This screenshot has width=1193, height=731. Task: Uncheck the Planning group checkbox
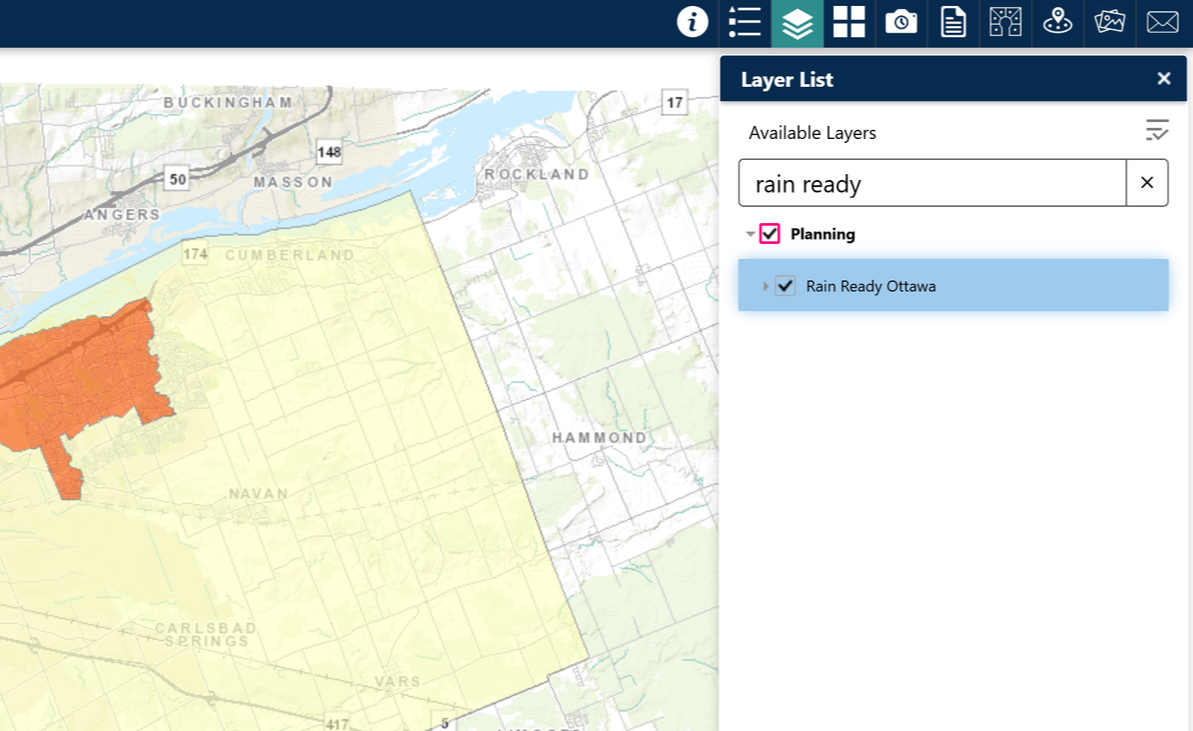pyautogui.click(x=770, y=234)
